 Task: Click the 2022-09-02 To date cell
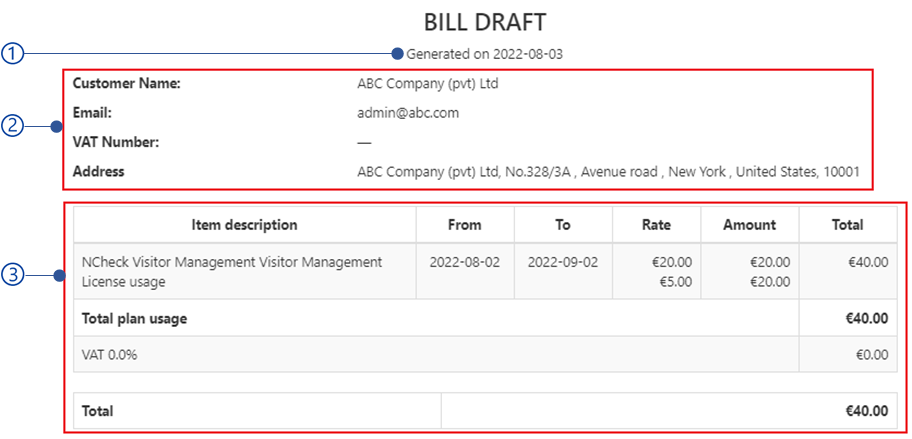pos(562,262)
